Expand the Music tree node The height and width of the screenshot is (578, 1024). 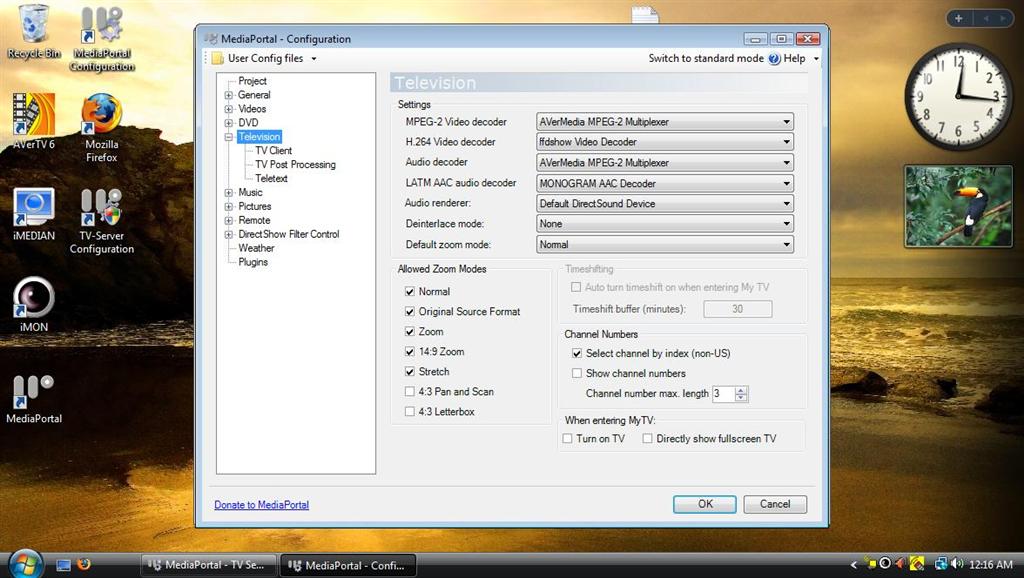click(229, 193)
